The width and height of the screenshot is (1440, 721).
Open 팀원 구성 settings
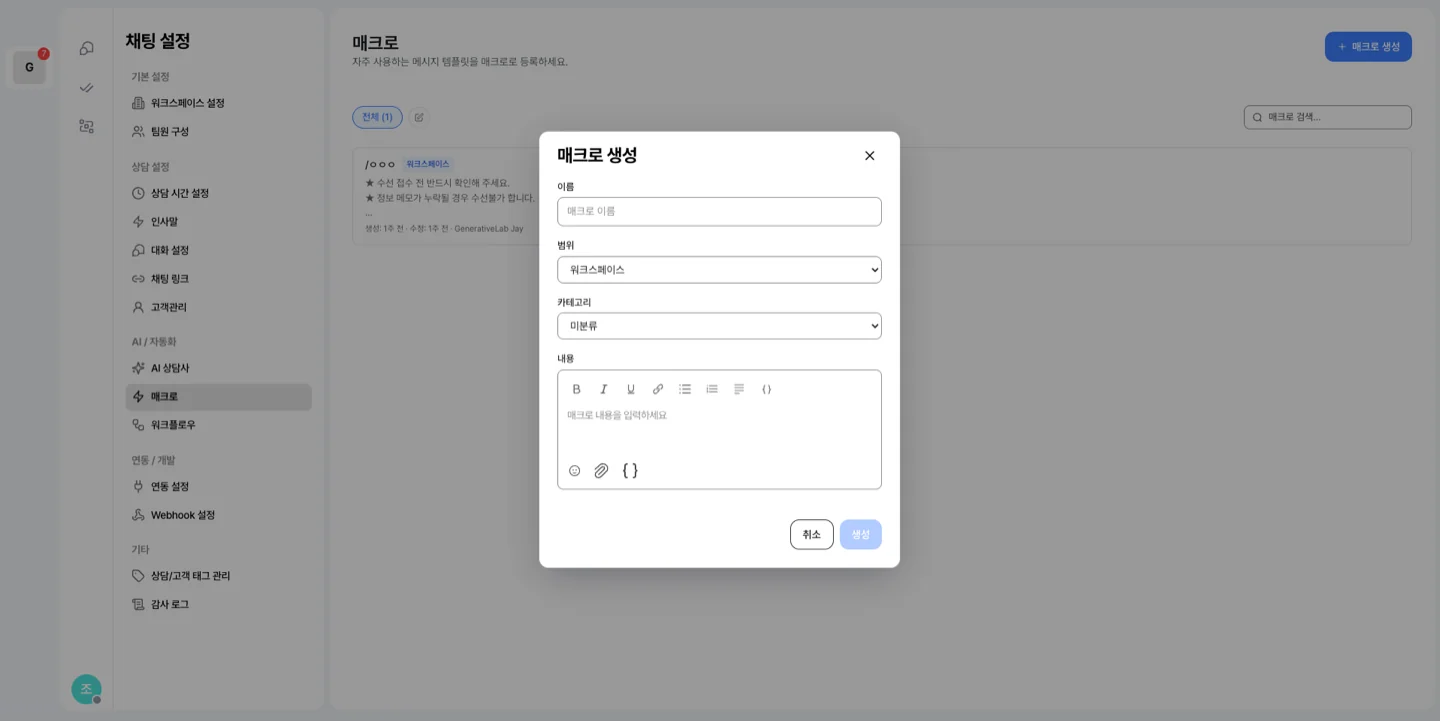[x=218, y=131]
